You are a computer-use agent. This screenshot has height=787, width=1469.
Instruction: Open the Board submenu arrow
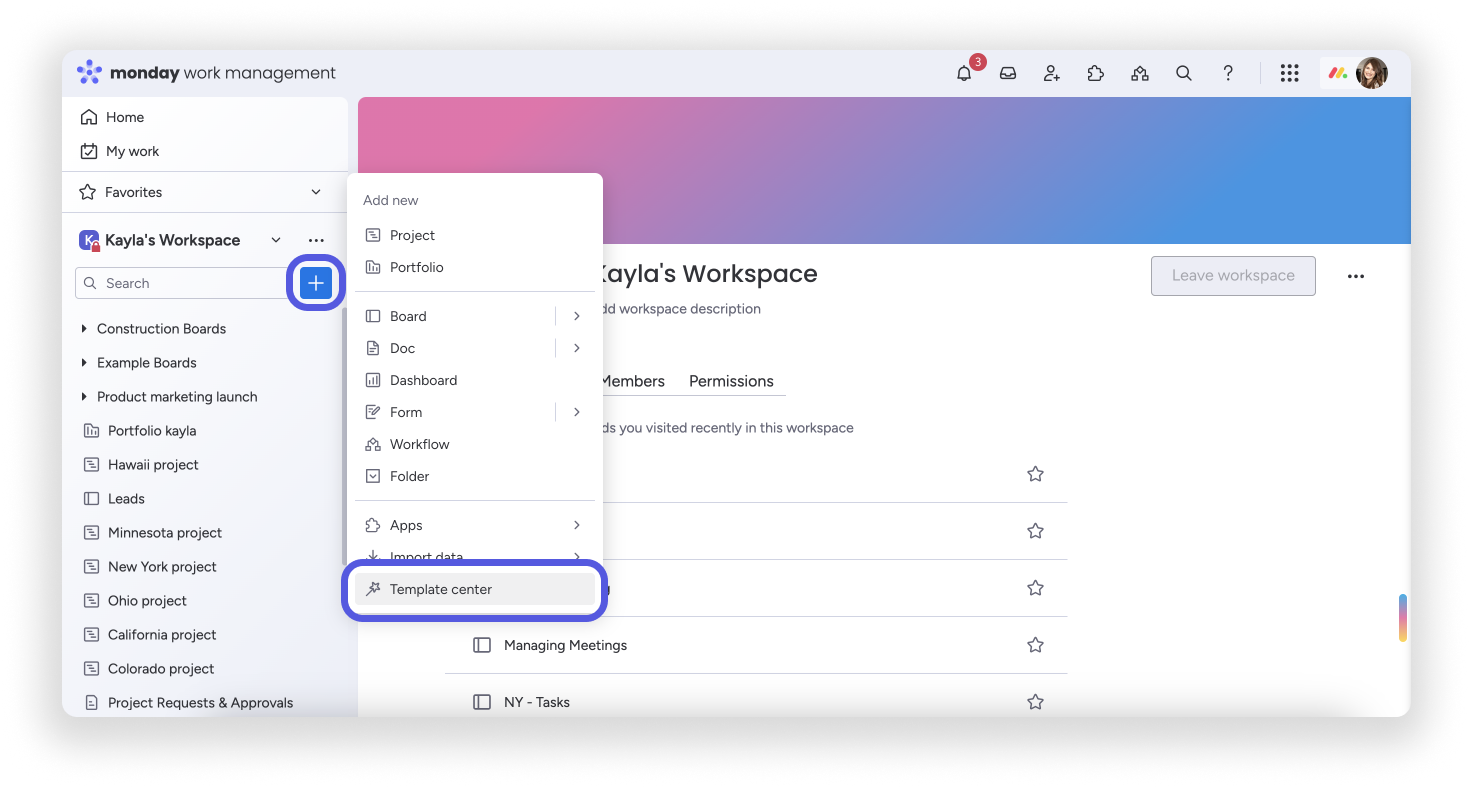(x=577, y=316)
